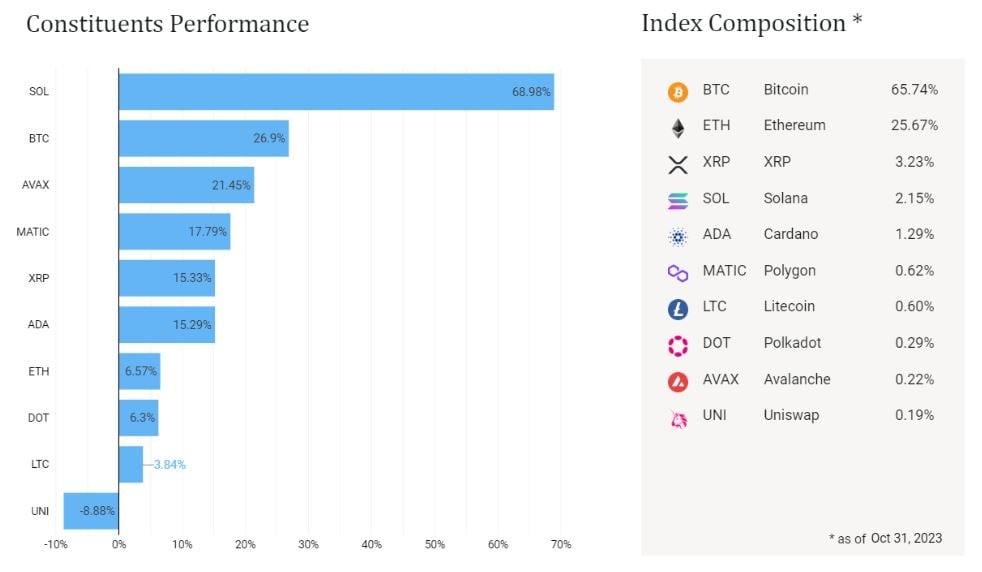
Task: Click the Polkadot logo icon
Action: [x=678, y=345]
